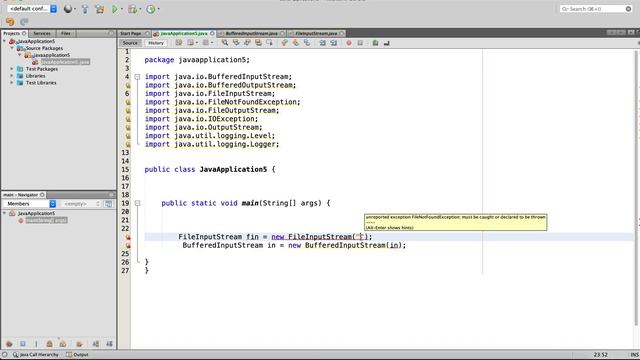Open the Members dropdown in Navigator

coord(29,204)
